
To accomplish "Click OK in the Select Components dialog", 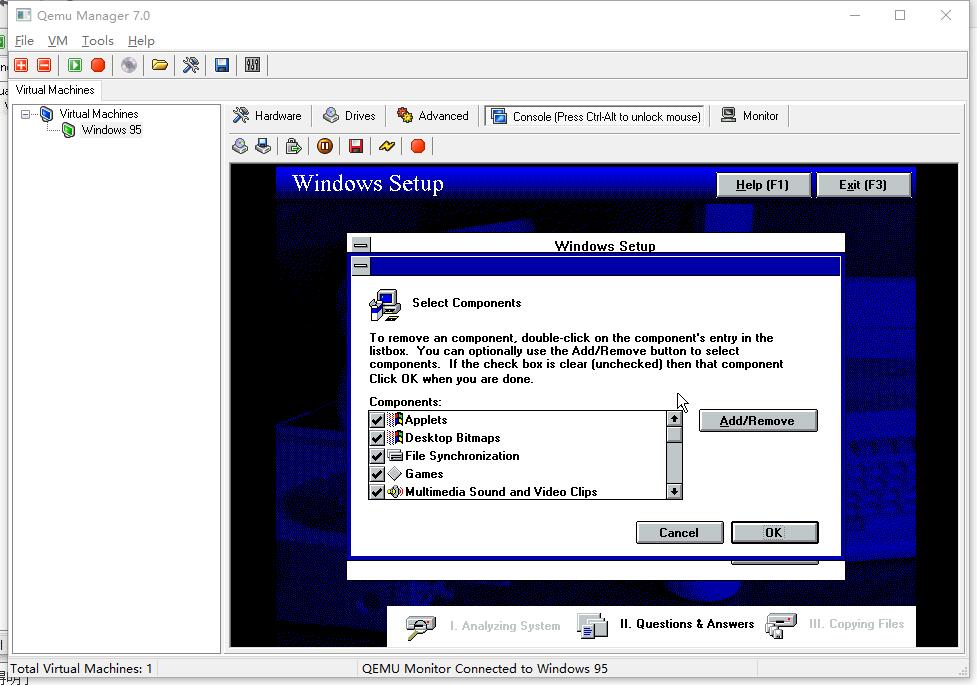I will click(x=774, y=533).
